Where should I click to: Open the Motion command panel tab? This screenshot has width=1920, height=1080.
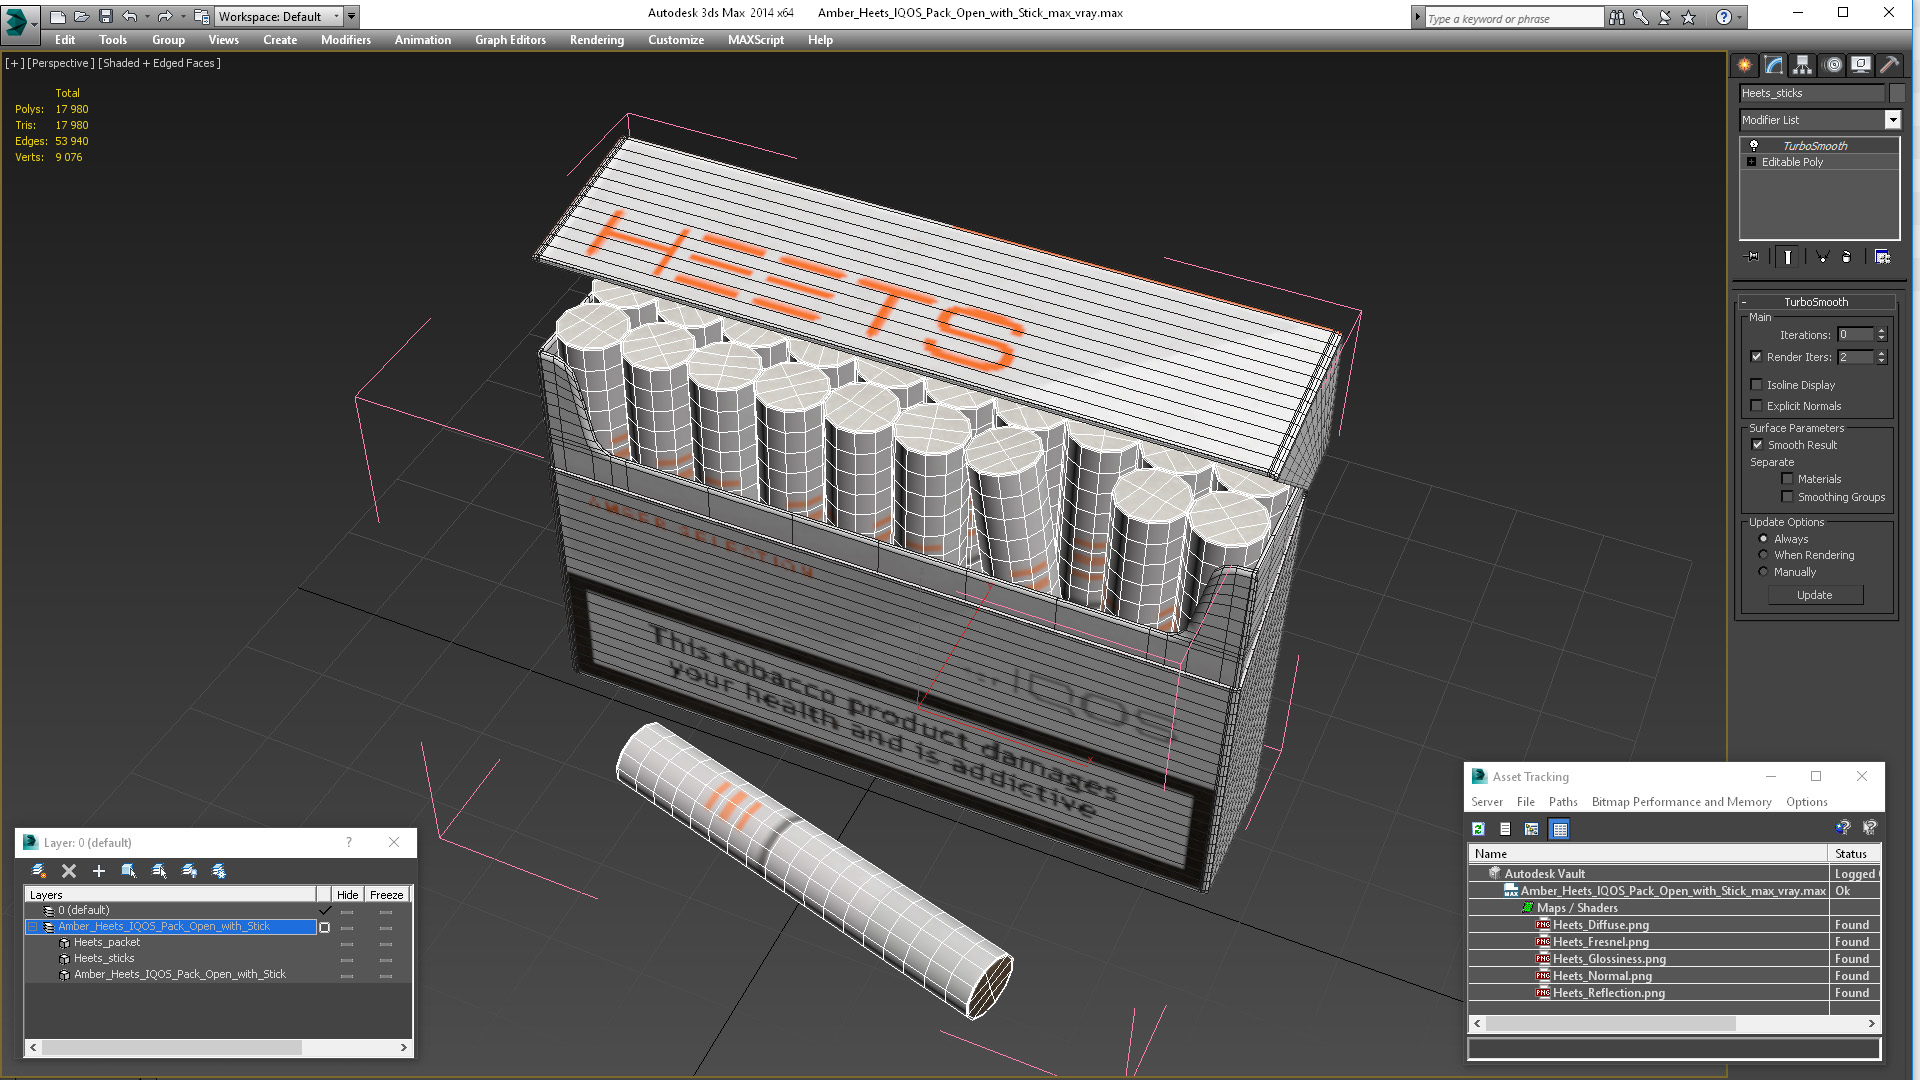click(1833, 65)
